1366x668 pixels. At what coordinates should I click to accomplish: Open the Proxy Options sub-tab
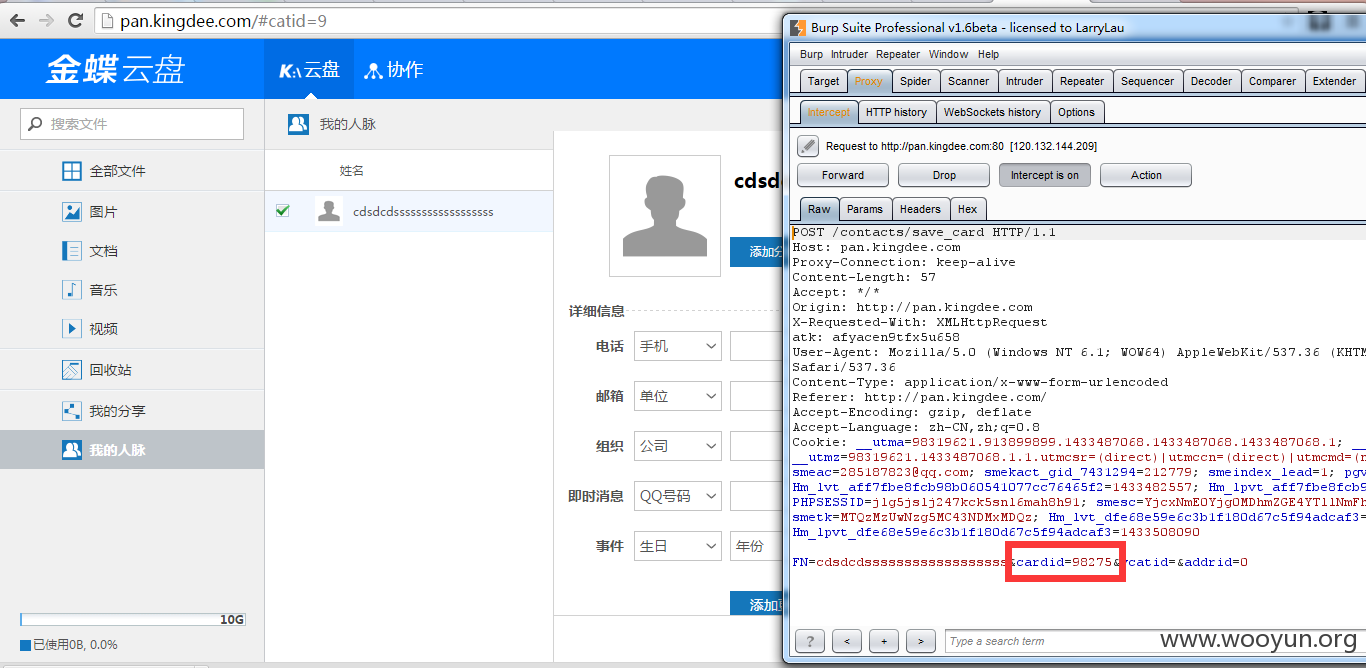click(1076, 112)
